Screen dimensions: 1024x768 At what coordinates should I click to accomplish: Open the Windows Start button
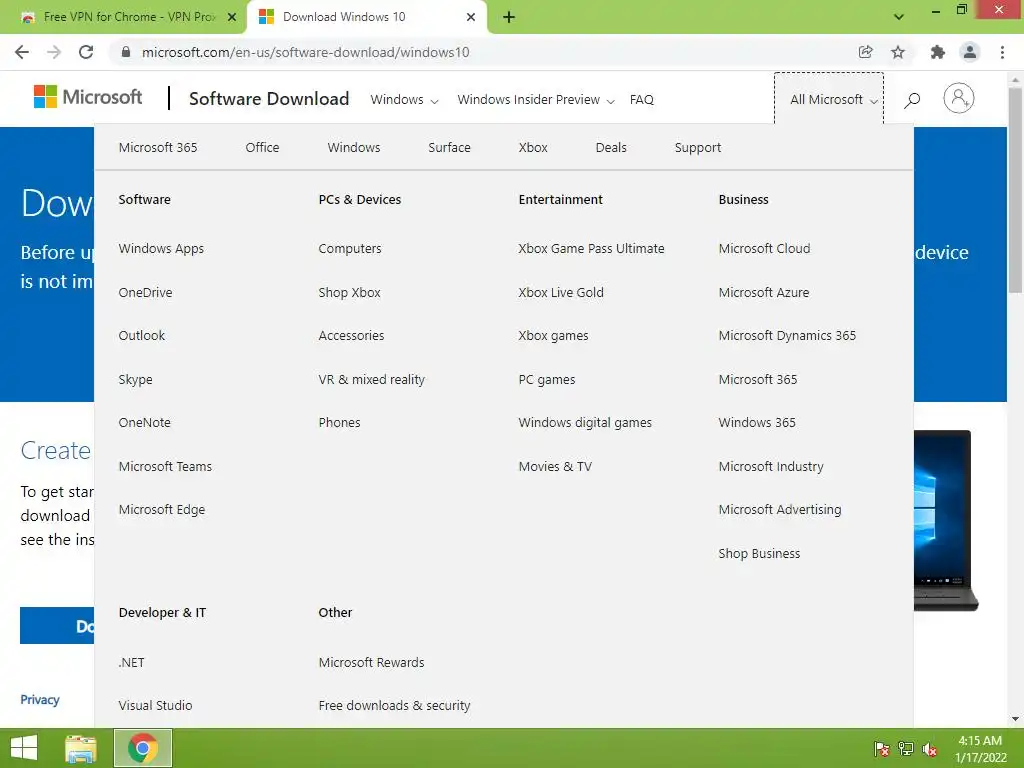[24, 748]
